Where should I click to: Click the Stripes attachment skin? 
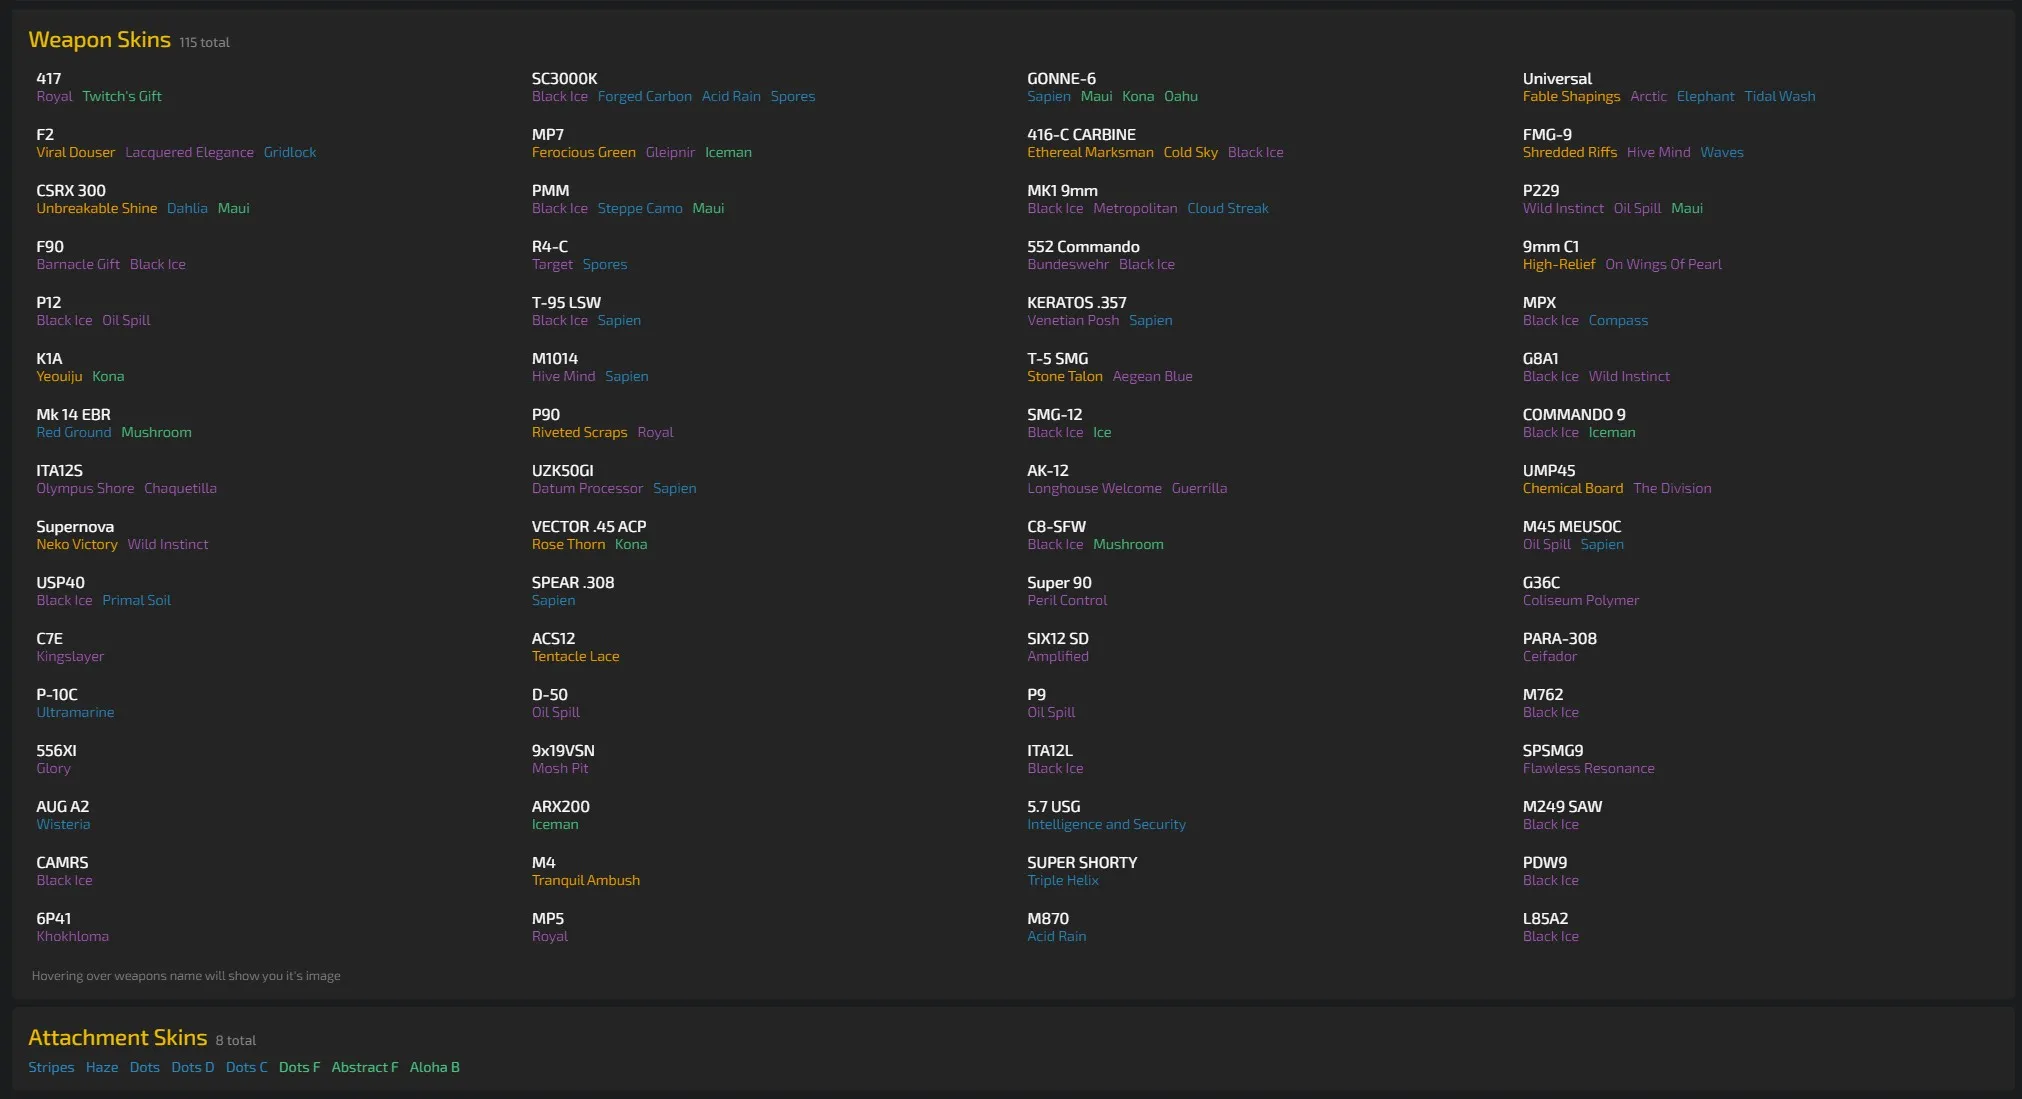click(50, 1067)
